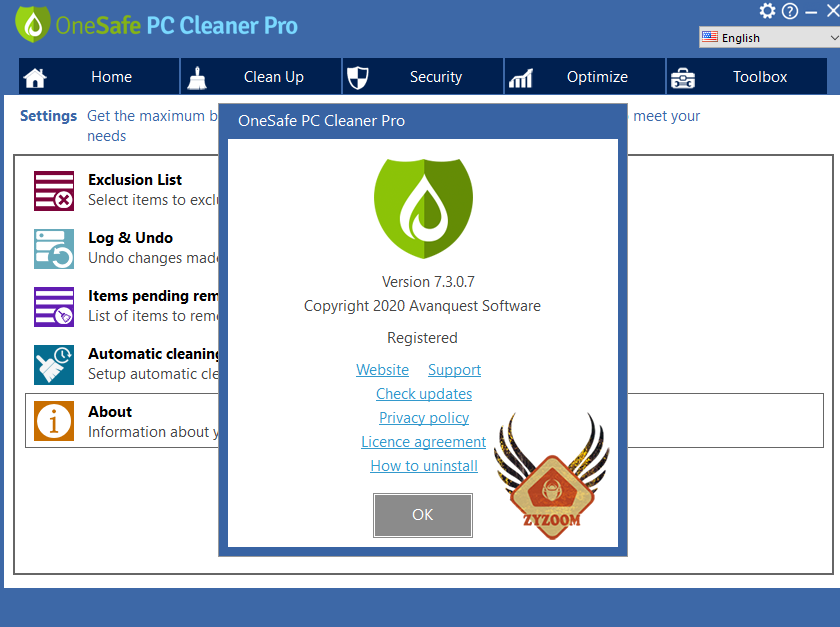Screen dimensions: 840x627
Task: Open the Licence agreement link
Action: click(423, 442)
